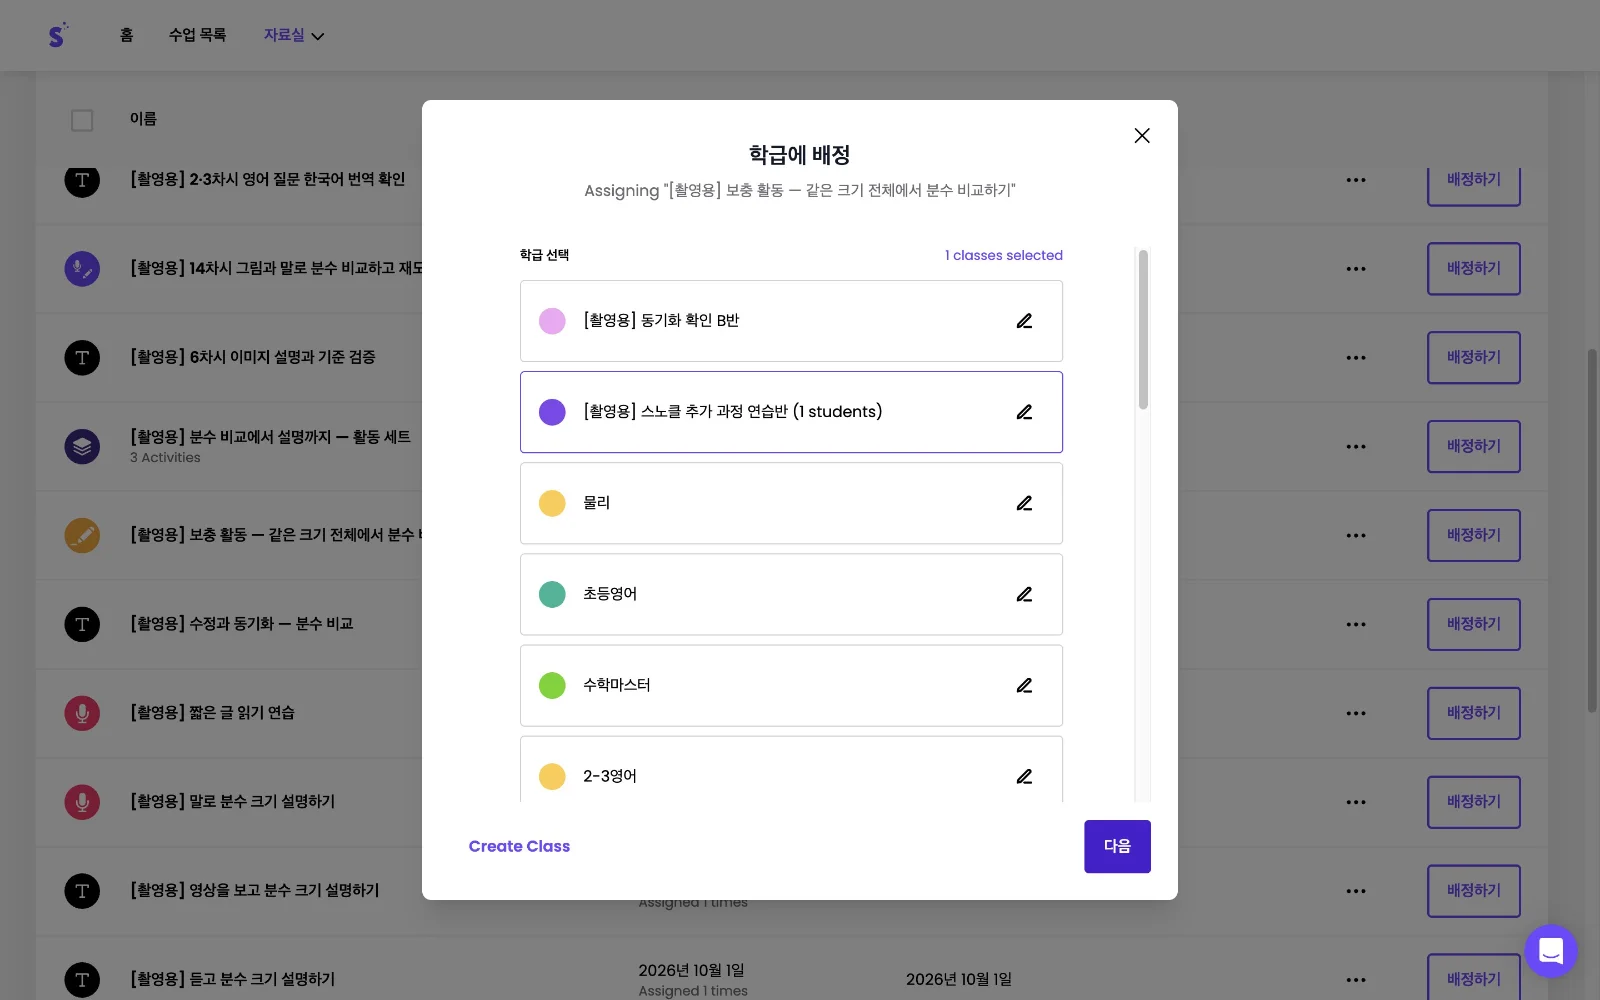The width and height of the screenshot is (1600, 1000).
Task: Click the page scrollbar on right edge
Action: tap(1592, 530)
